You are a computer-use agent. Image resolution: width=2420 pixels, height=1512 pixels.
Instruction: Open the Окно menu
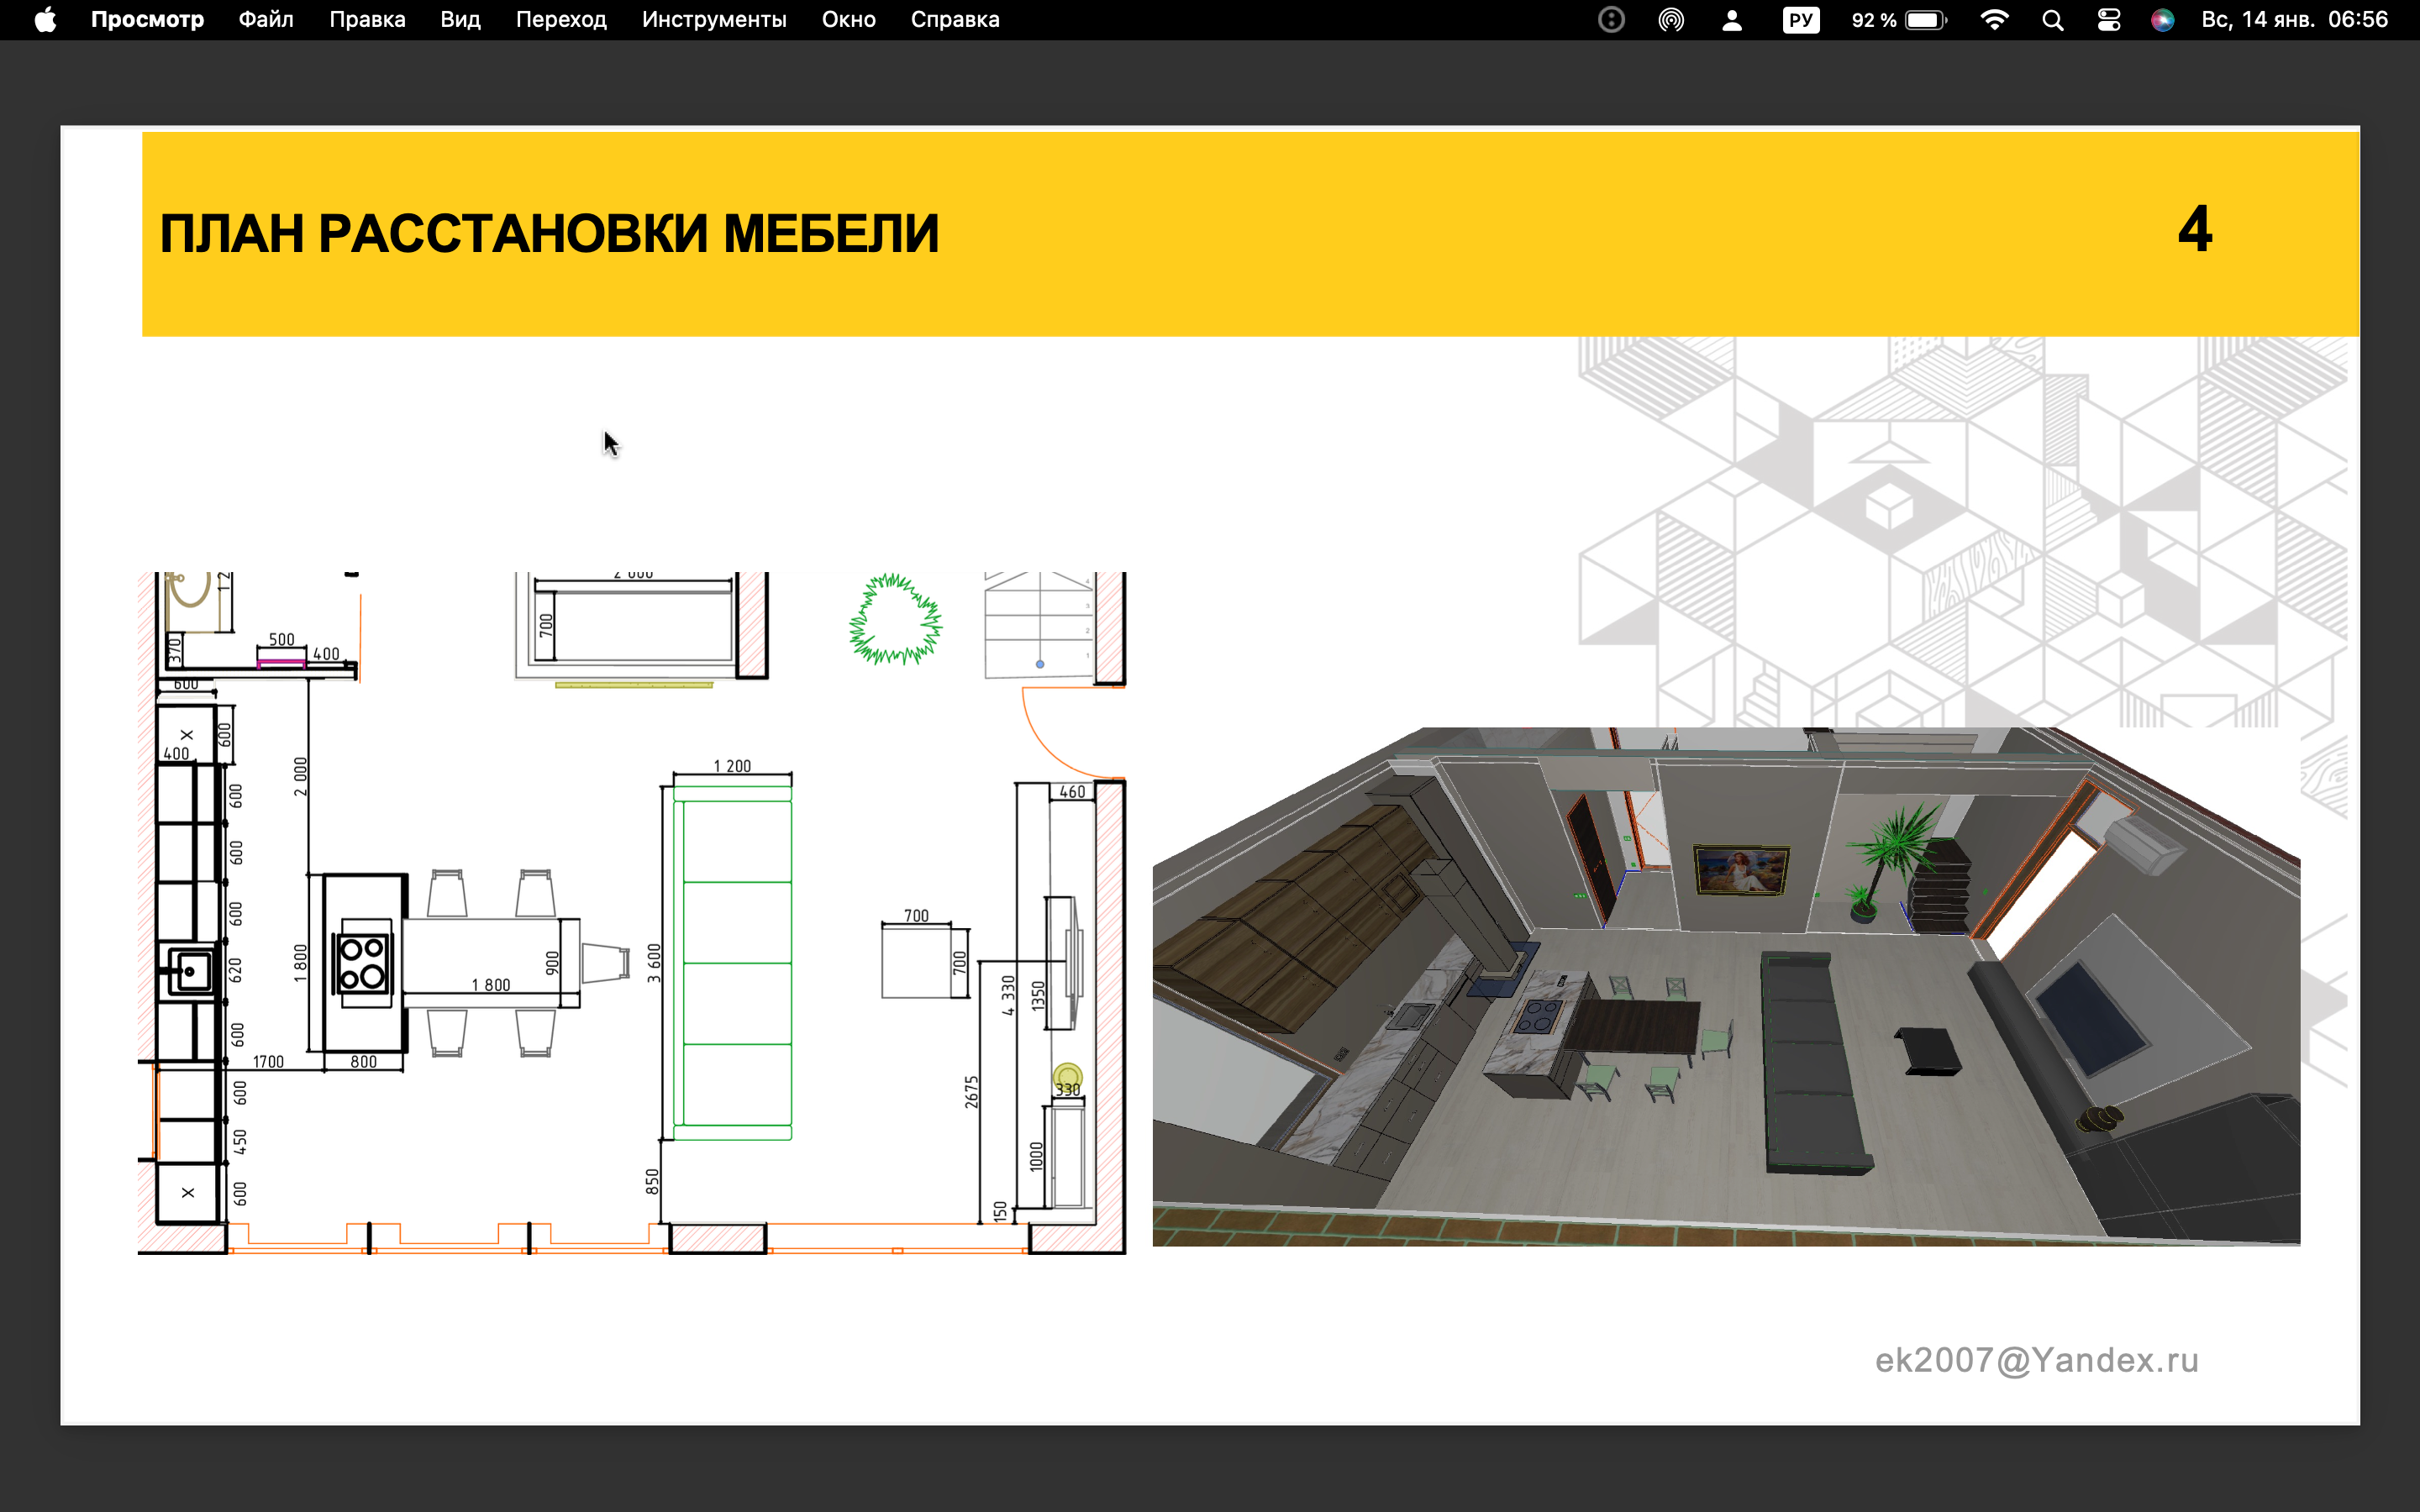pyautogui.click(x=848, y=20)
